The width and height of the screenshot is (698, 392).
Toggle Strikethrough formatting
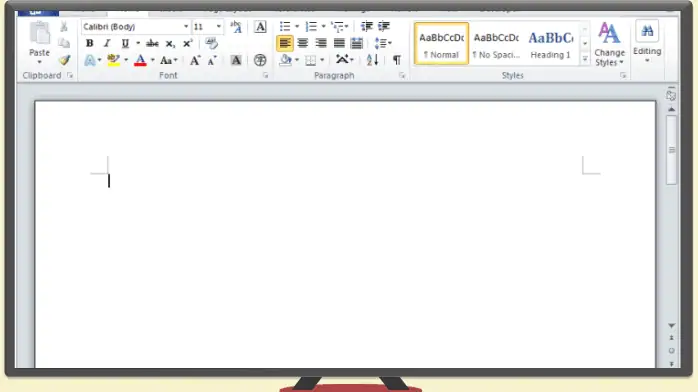point(152,43)
